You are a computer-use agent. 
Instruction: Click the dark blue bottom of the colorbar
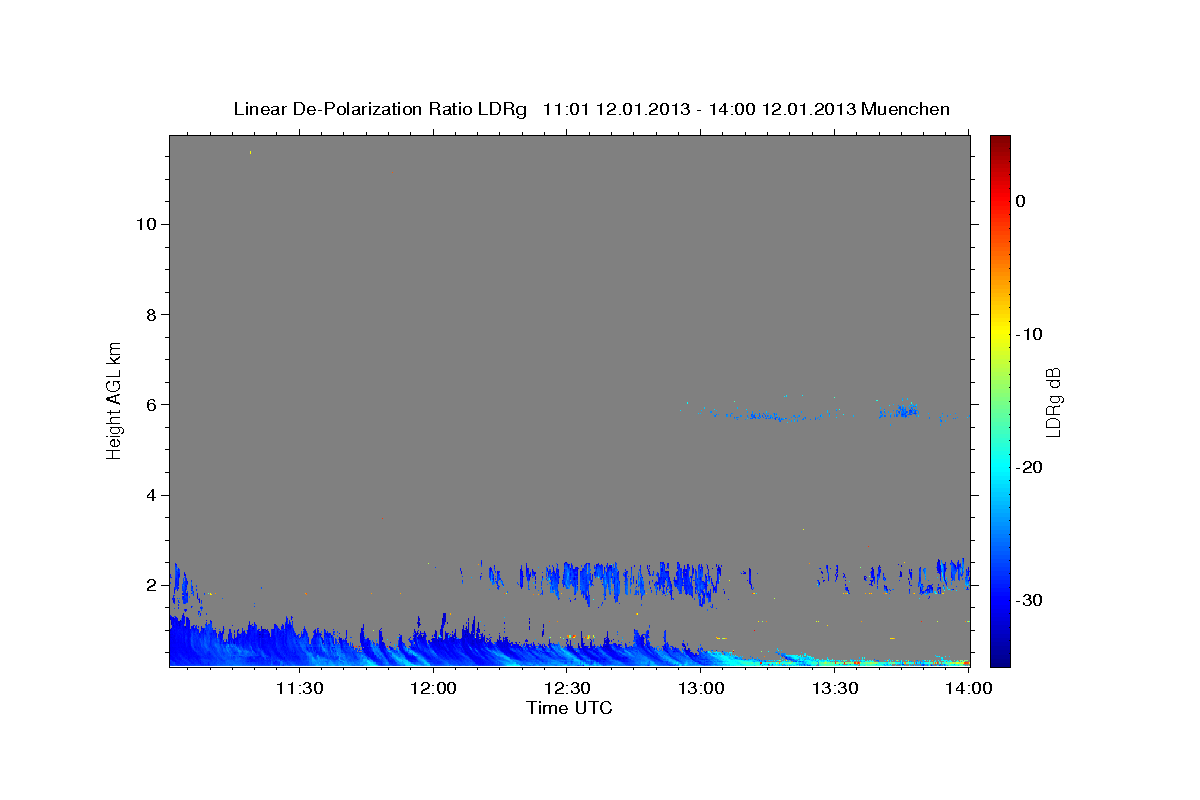[1000, 656]
